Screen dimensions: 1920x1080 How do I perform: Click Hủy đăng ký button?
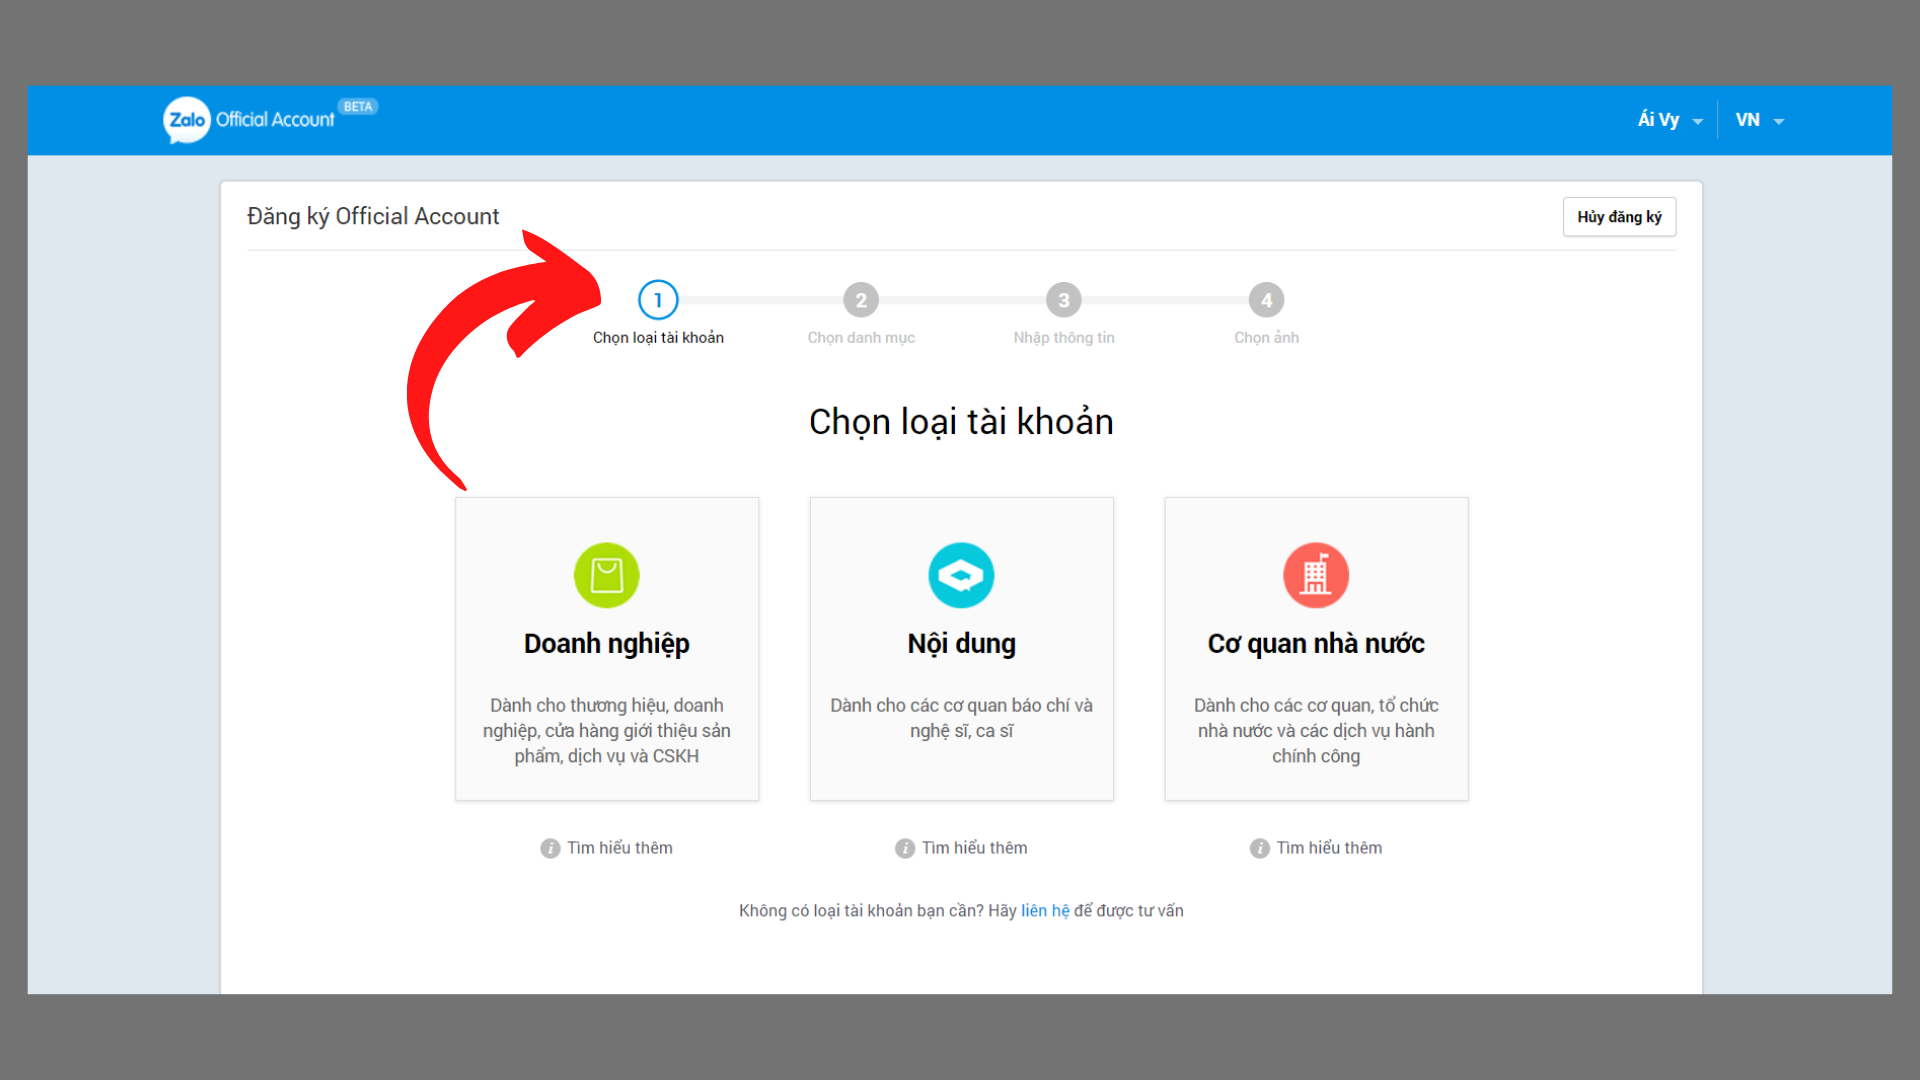coord(1619,216)
